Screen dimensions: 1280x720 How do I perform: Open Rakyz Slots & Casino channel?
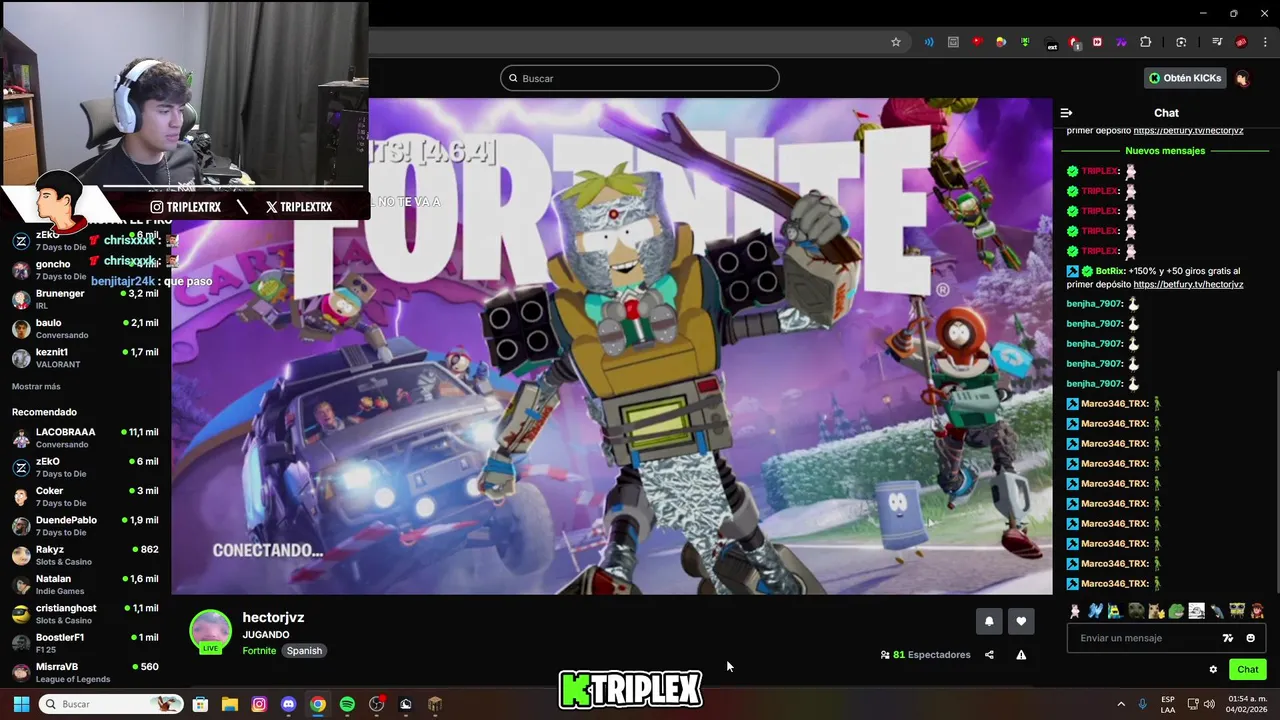(x=85, y=555)
